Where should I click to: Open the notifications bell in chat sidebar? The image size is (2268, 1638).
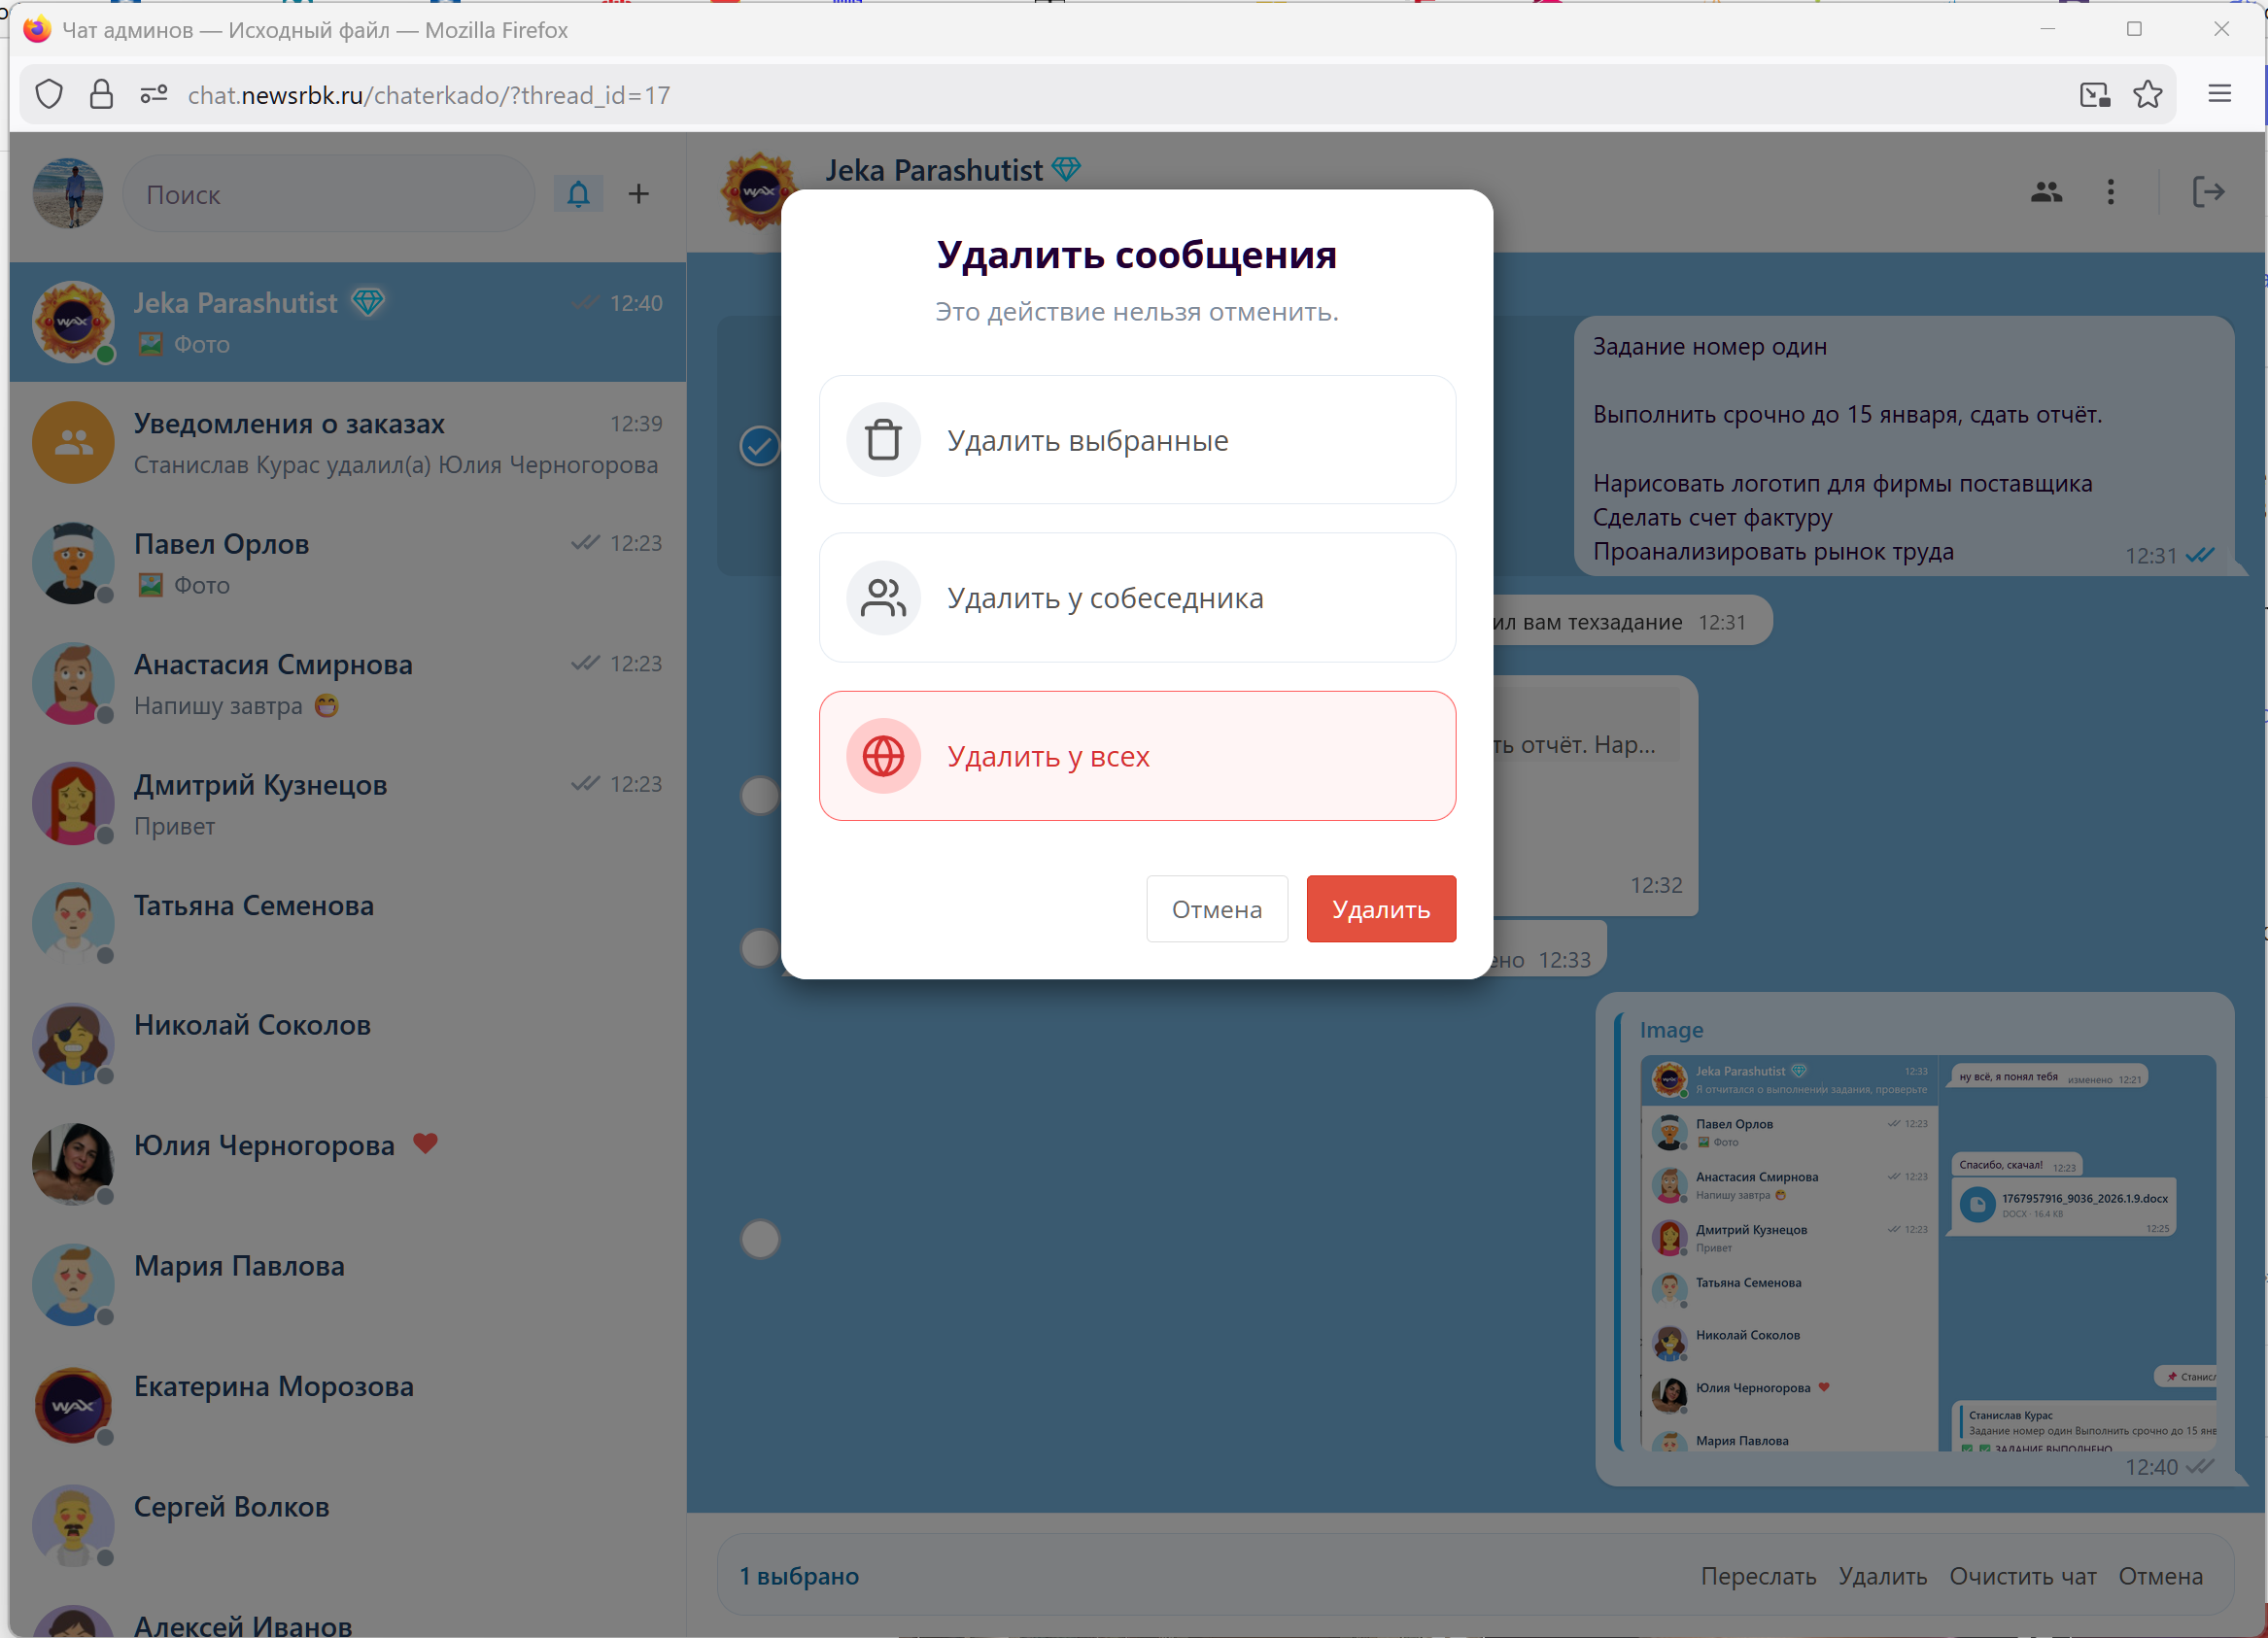pos(577,193)
